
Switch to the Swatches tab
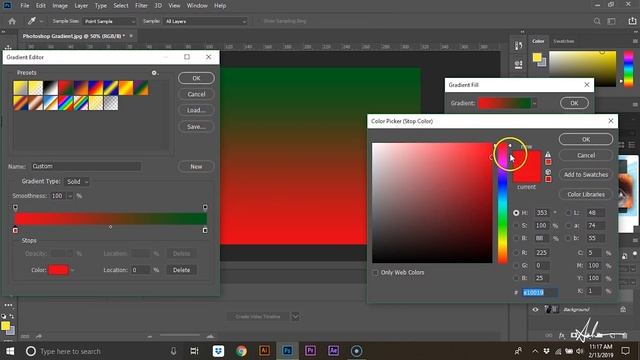(x=564, y=41)
